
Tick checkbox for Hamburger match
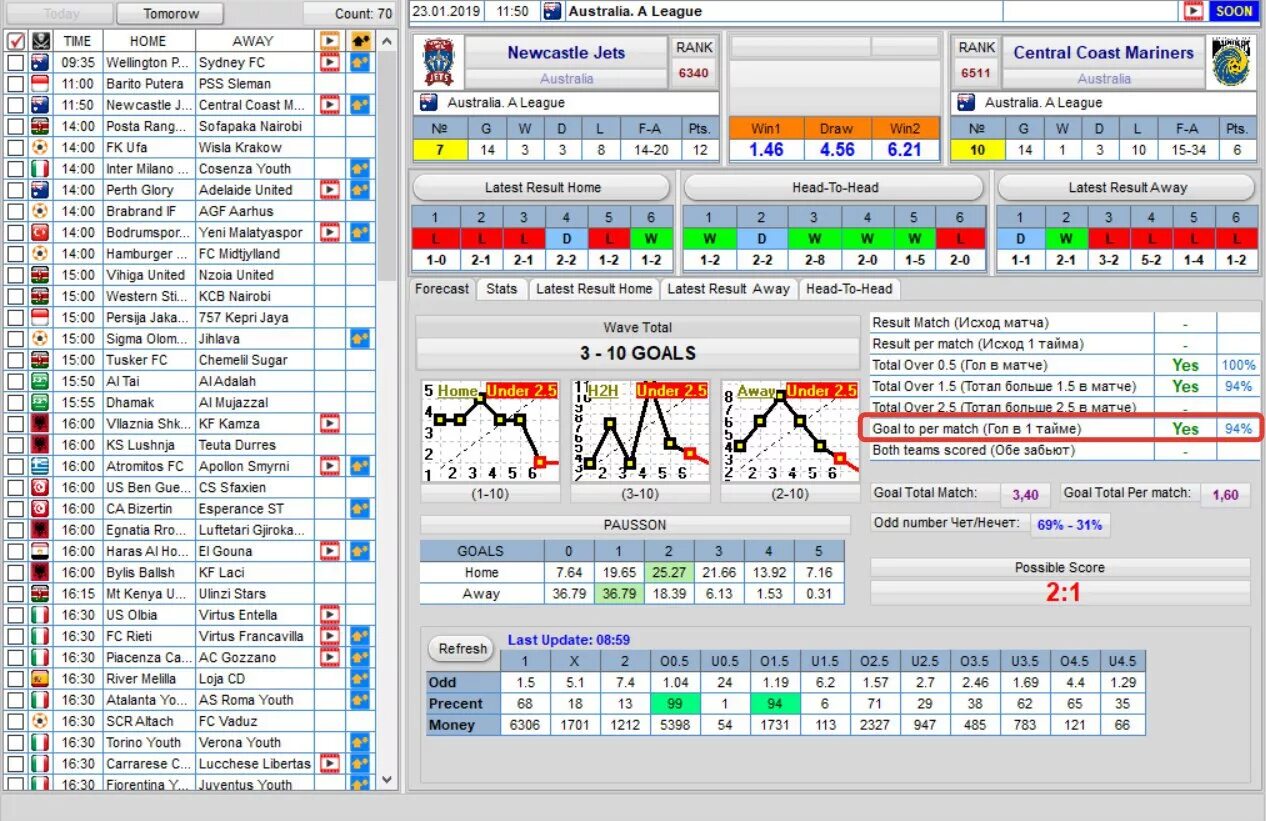pyautogui.click(x=15, y=254)
